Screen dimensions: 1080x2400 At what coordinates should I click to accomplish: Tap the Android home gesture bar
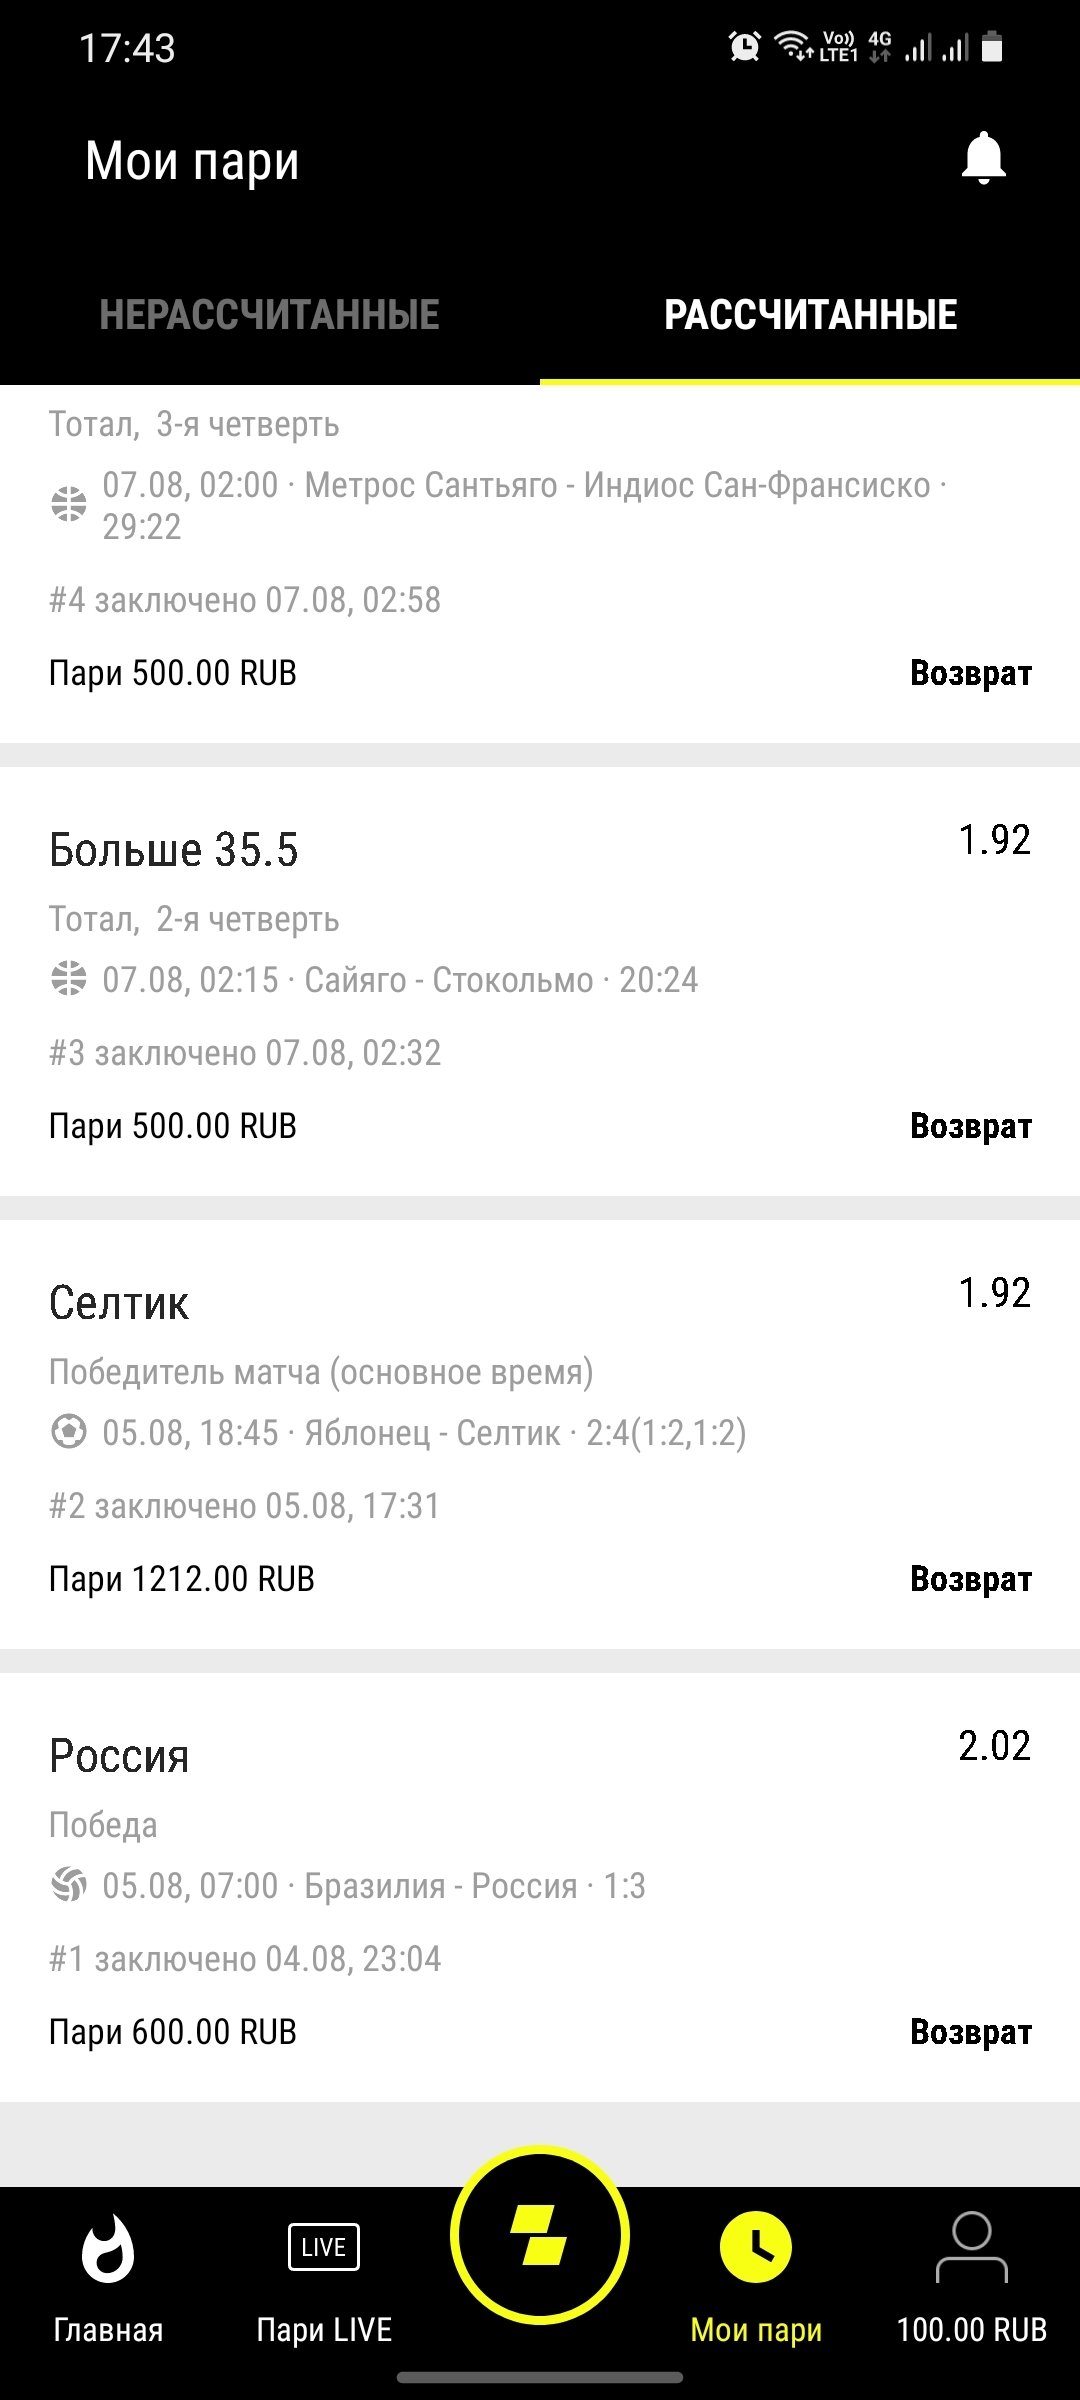(x=540, y=2377)
